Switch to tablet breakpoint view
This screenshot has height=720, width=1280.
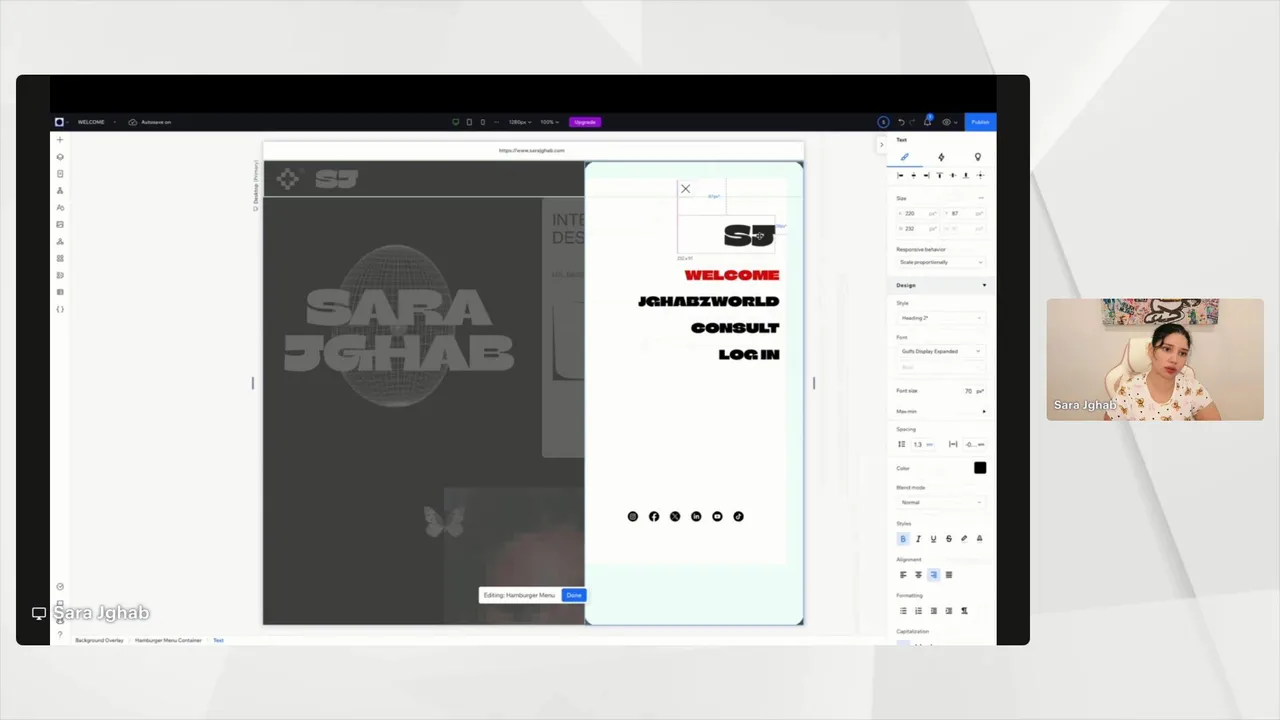pos(469,122)
